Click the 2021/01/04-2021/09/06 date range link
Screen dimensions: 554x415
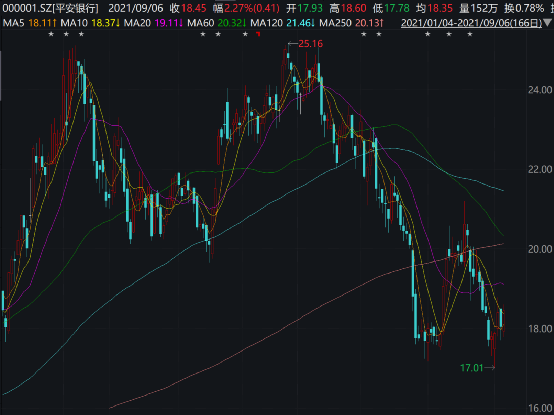click(x=471, y=23)
